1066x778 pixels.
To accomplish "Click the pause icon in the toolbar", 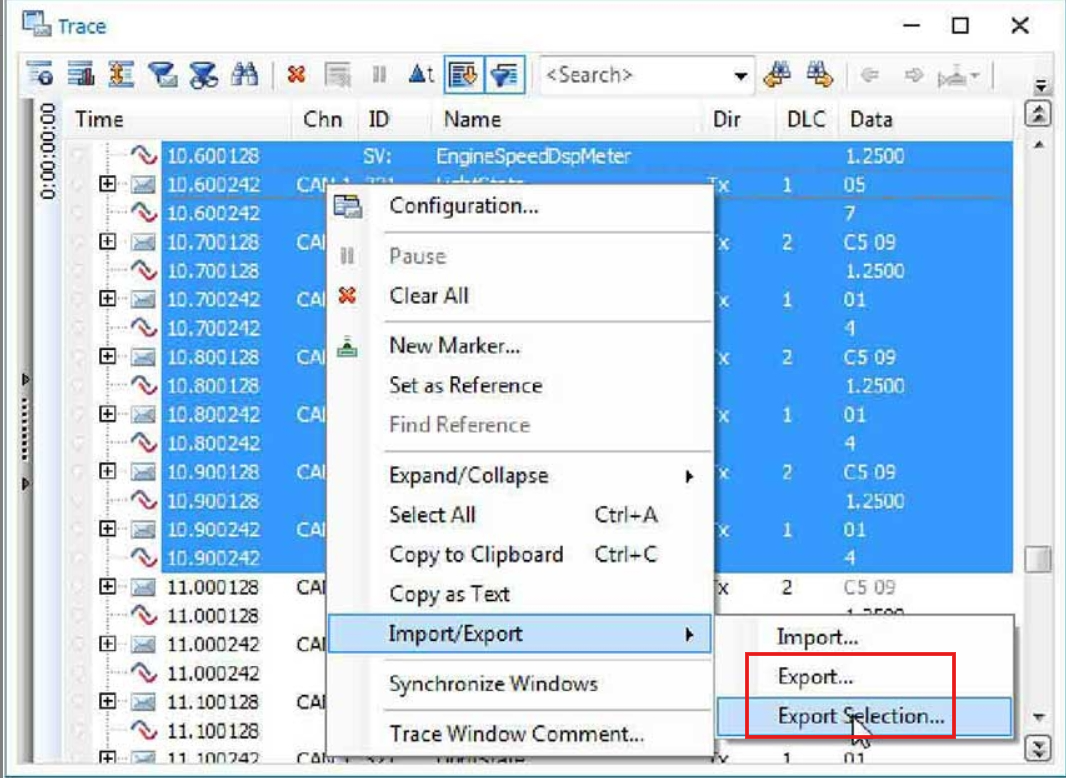I will pos(379,74).
